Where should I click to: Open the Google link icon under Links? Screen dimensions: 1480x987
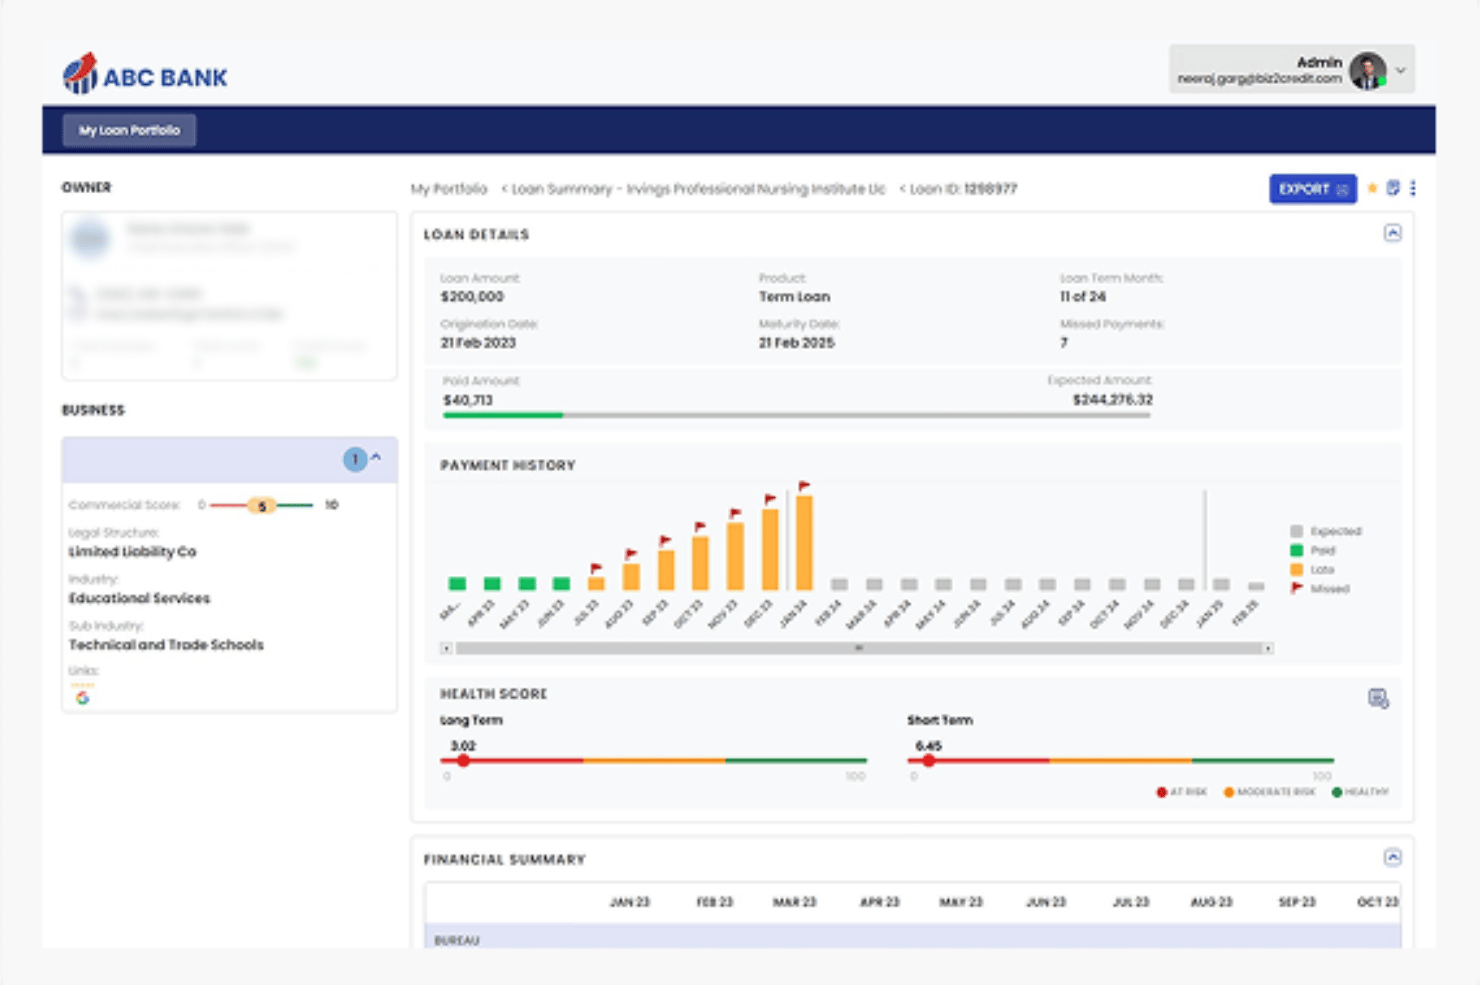(82, 697)
